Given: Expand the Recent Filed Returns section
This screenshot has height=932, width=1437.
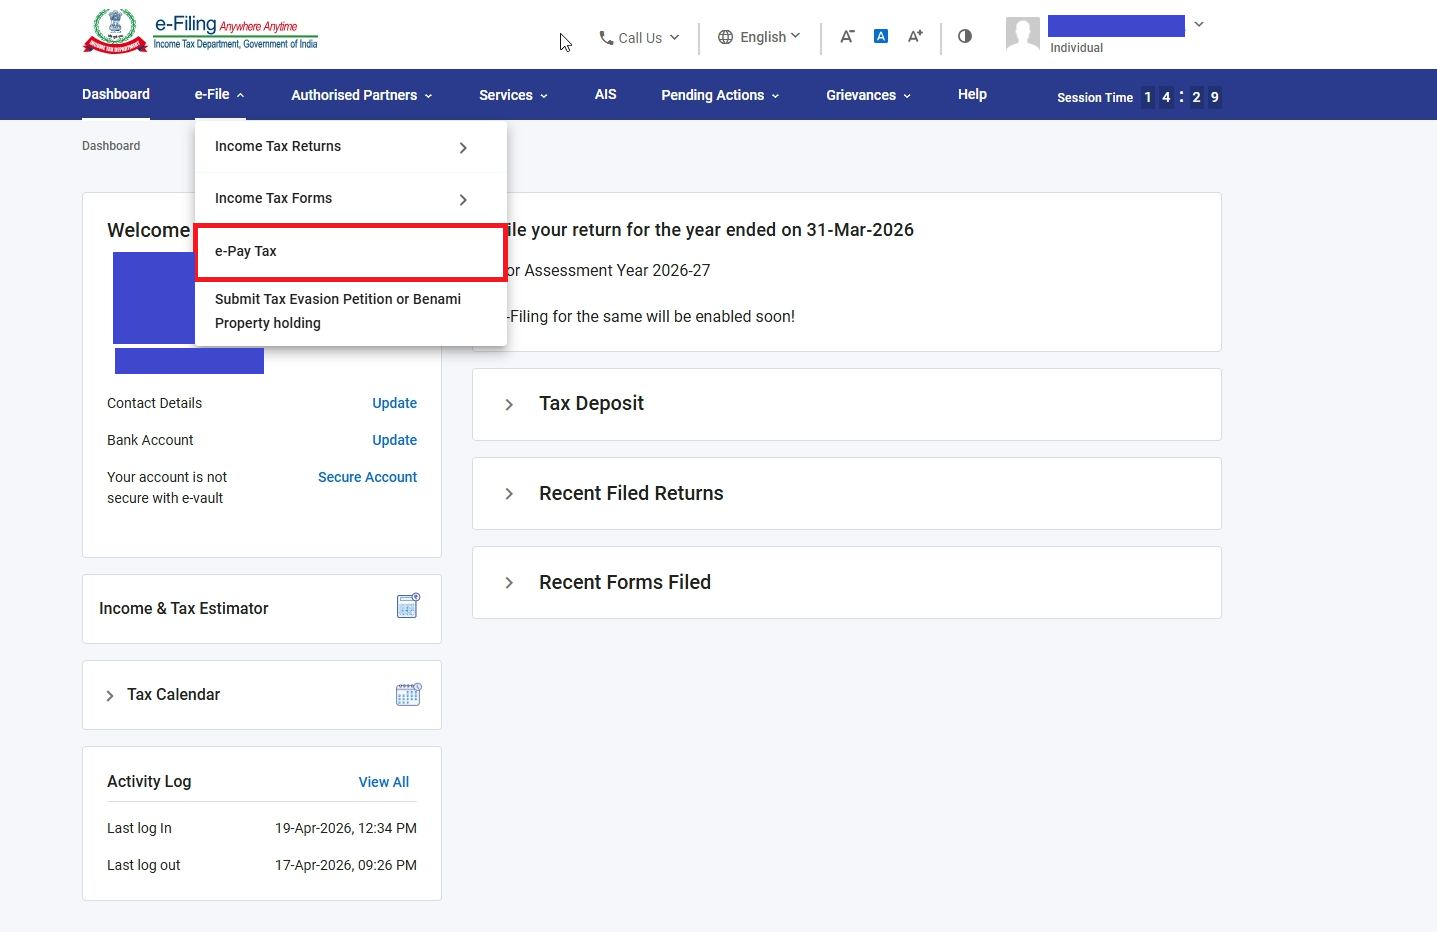Looking at the screenshot, I should (509, 494).
